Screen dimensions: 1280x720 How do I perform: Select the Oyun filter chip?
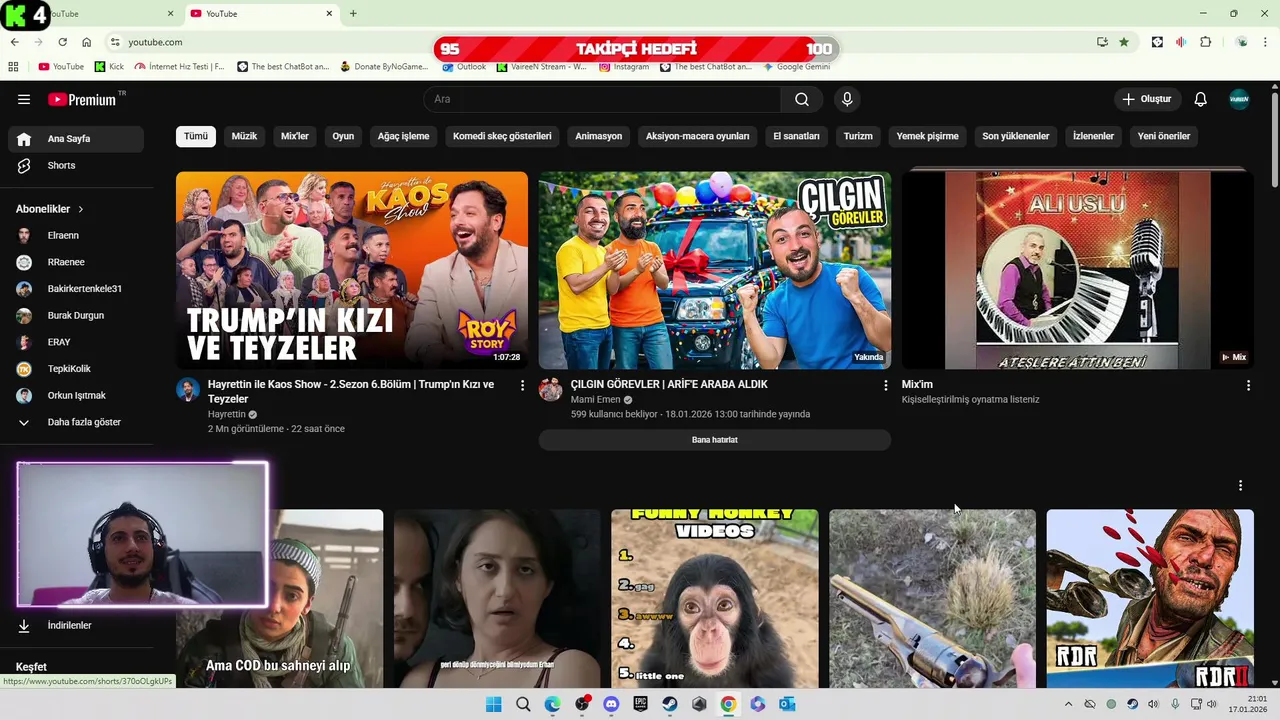pyautogui.click(x=343, y=136)
